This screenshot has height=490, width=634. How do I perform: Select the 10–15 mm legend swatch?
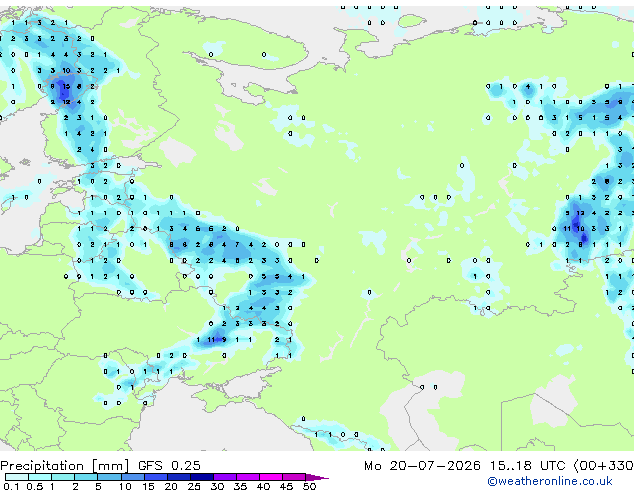click(x=133, y=477)
